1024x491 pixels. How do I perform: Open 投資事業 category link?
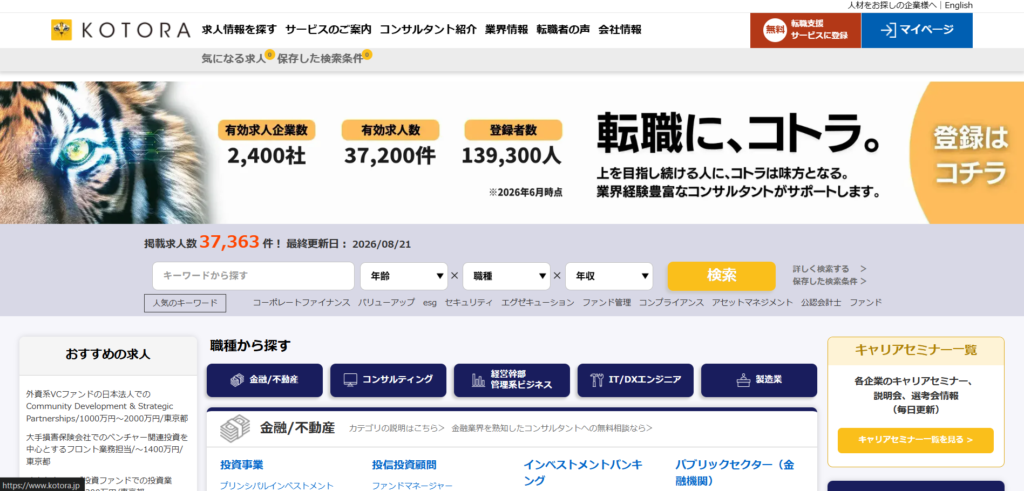click(242, 465)
